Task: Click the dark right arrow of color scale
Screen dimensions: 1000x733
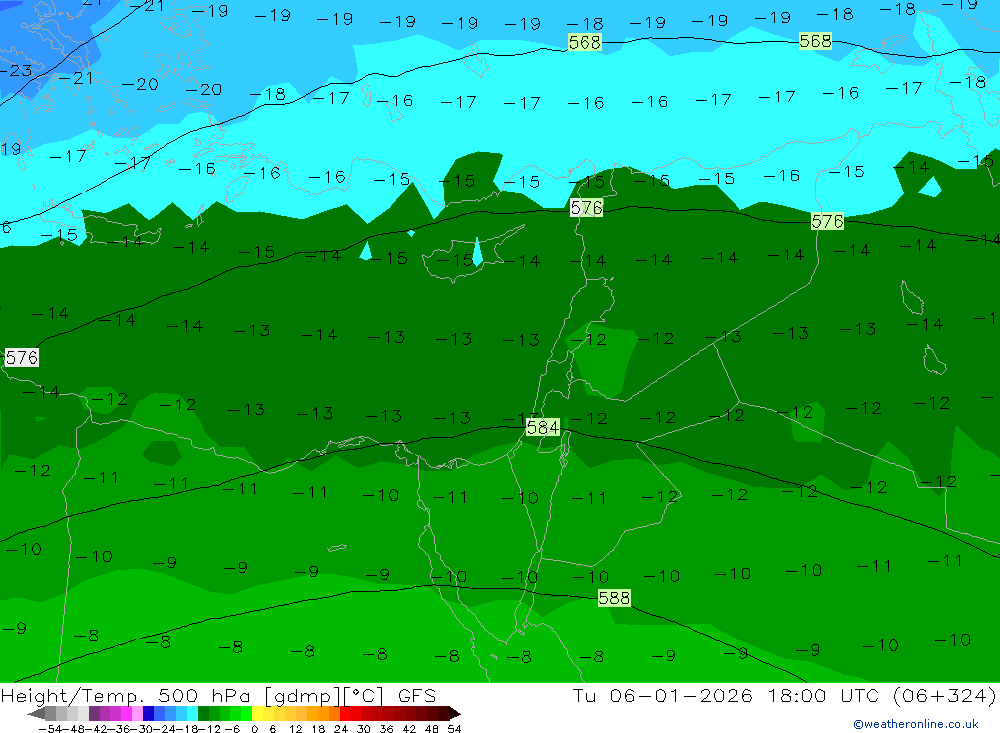Action: click(454, 713)
